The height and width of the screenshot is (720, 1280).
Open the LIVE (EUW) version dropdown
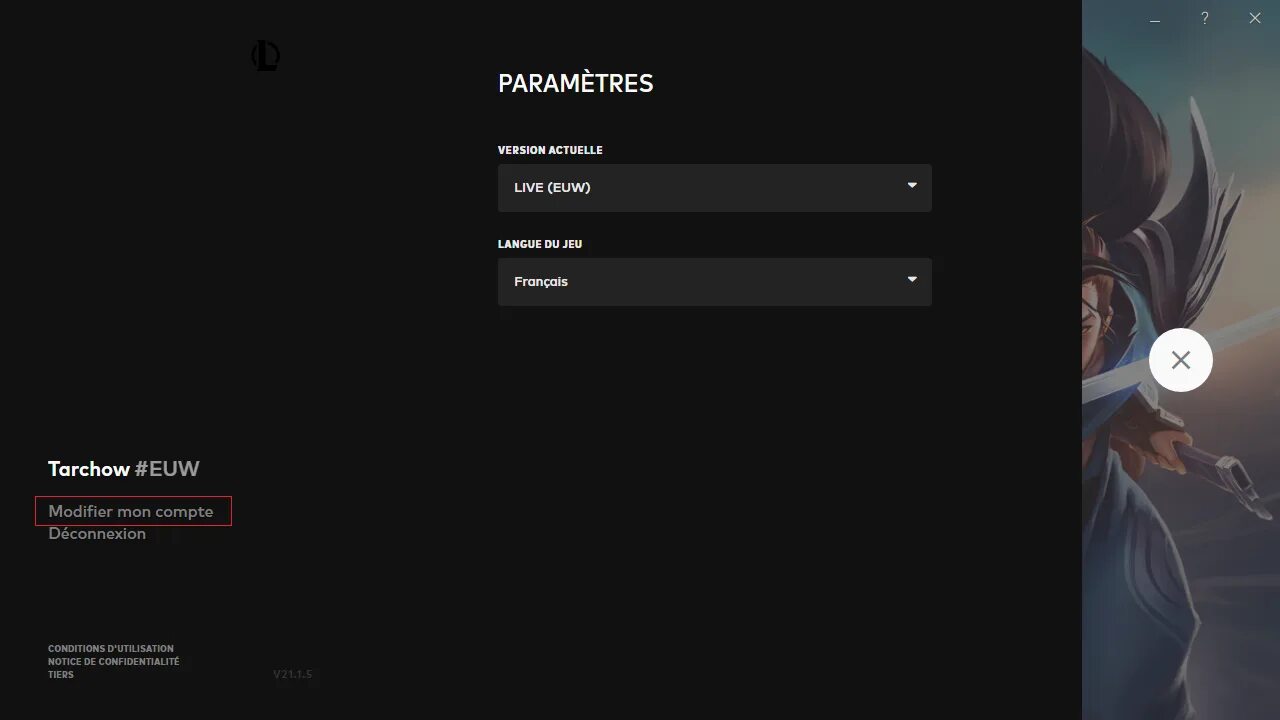pos(700,188)
